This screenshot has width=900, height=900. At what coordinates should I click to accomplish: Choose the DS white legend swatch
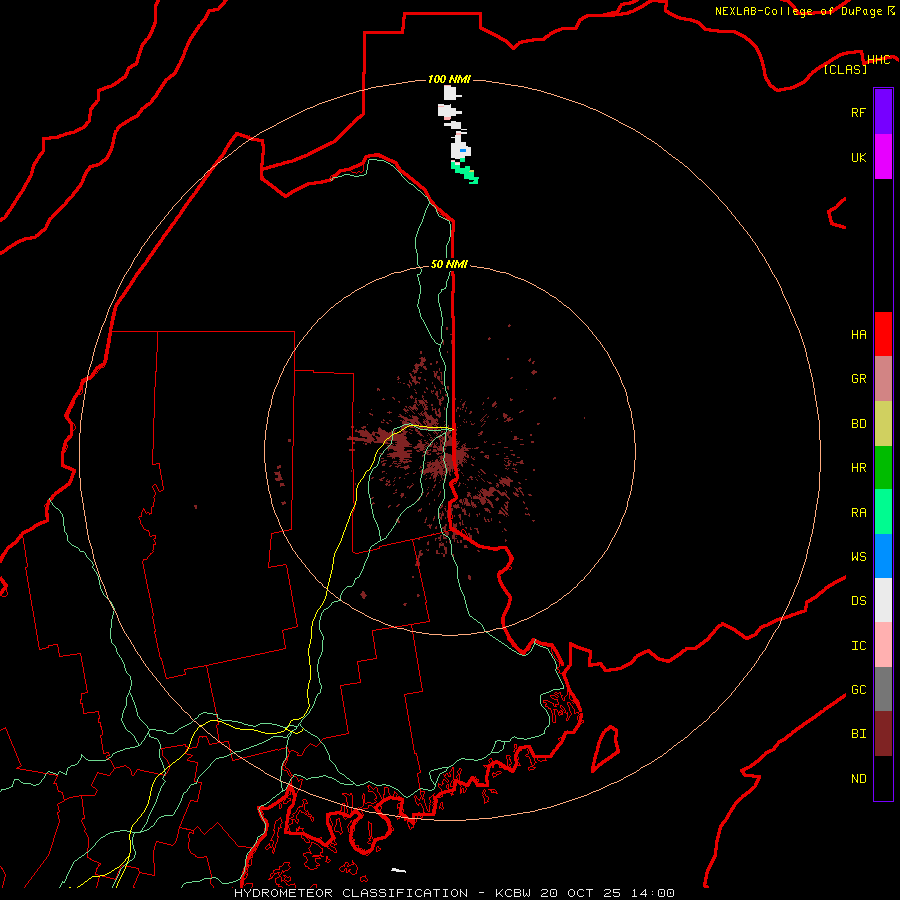[883, 600]
